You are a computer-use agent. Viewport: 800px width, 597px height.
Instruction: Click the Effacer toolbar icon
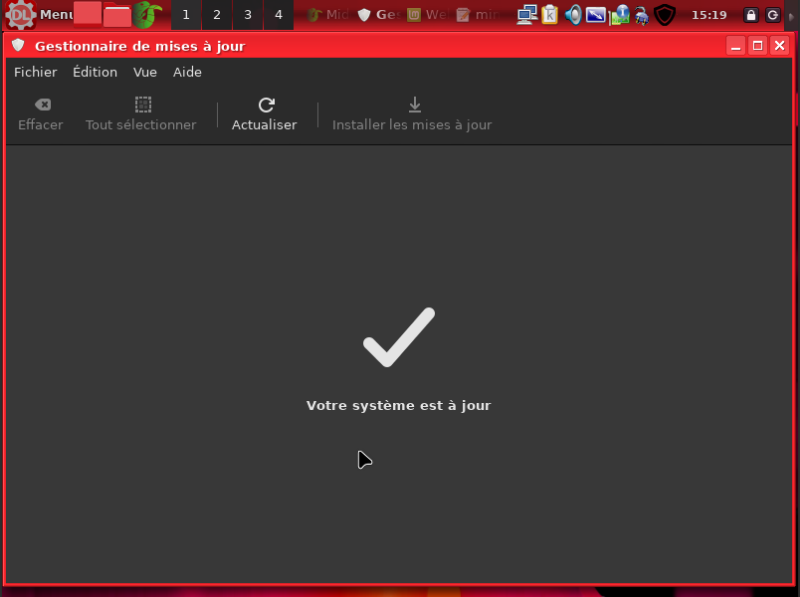[x=42, y=105]
